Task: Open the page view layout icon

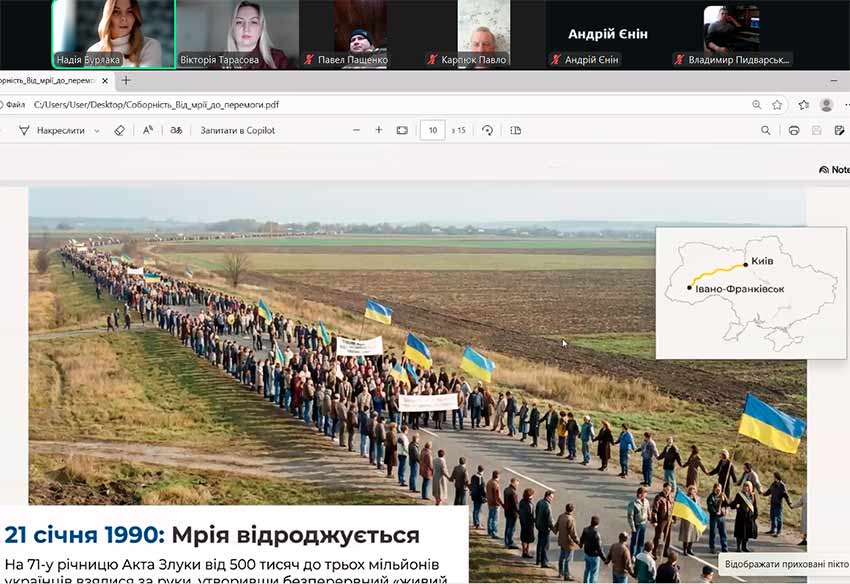Action: coord(516,130)
